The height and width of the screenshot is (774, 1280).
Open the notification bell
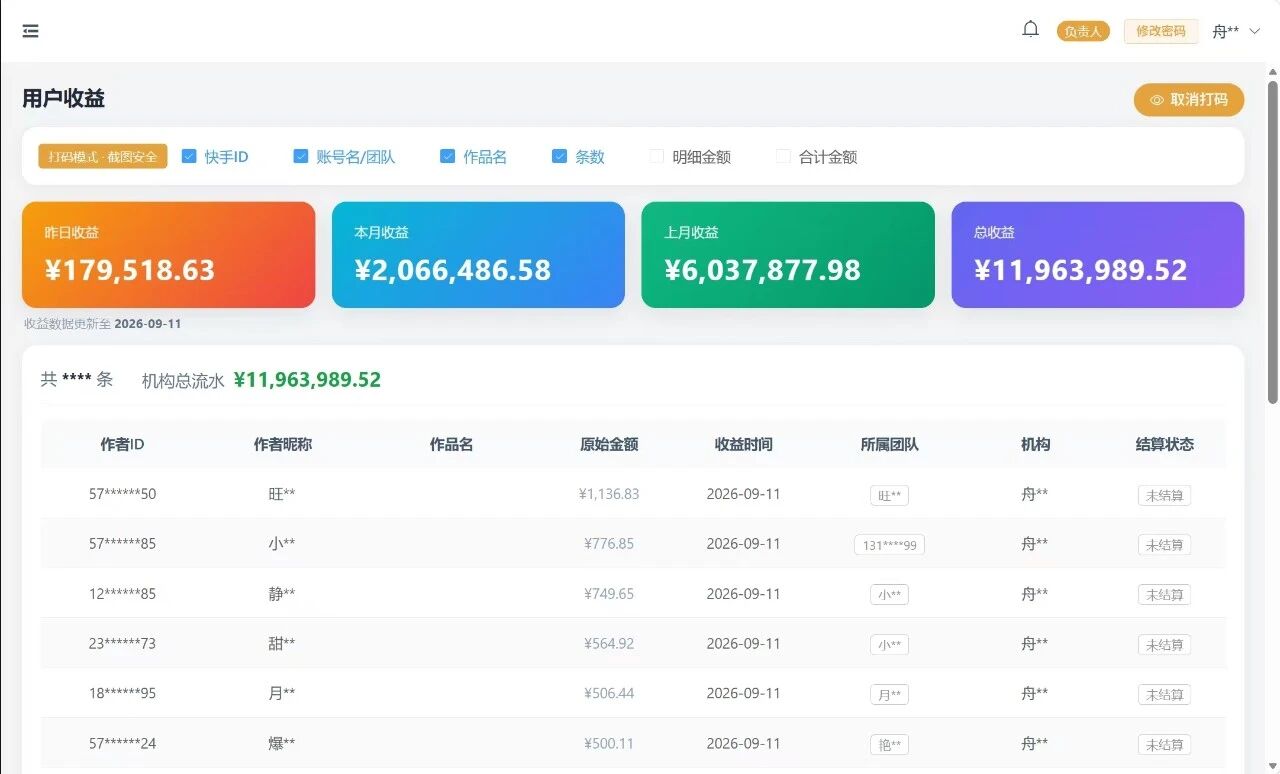pos(1030,30)
